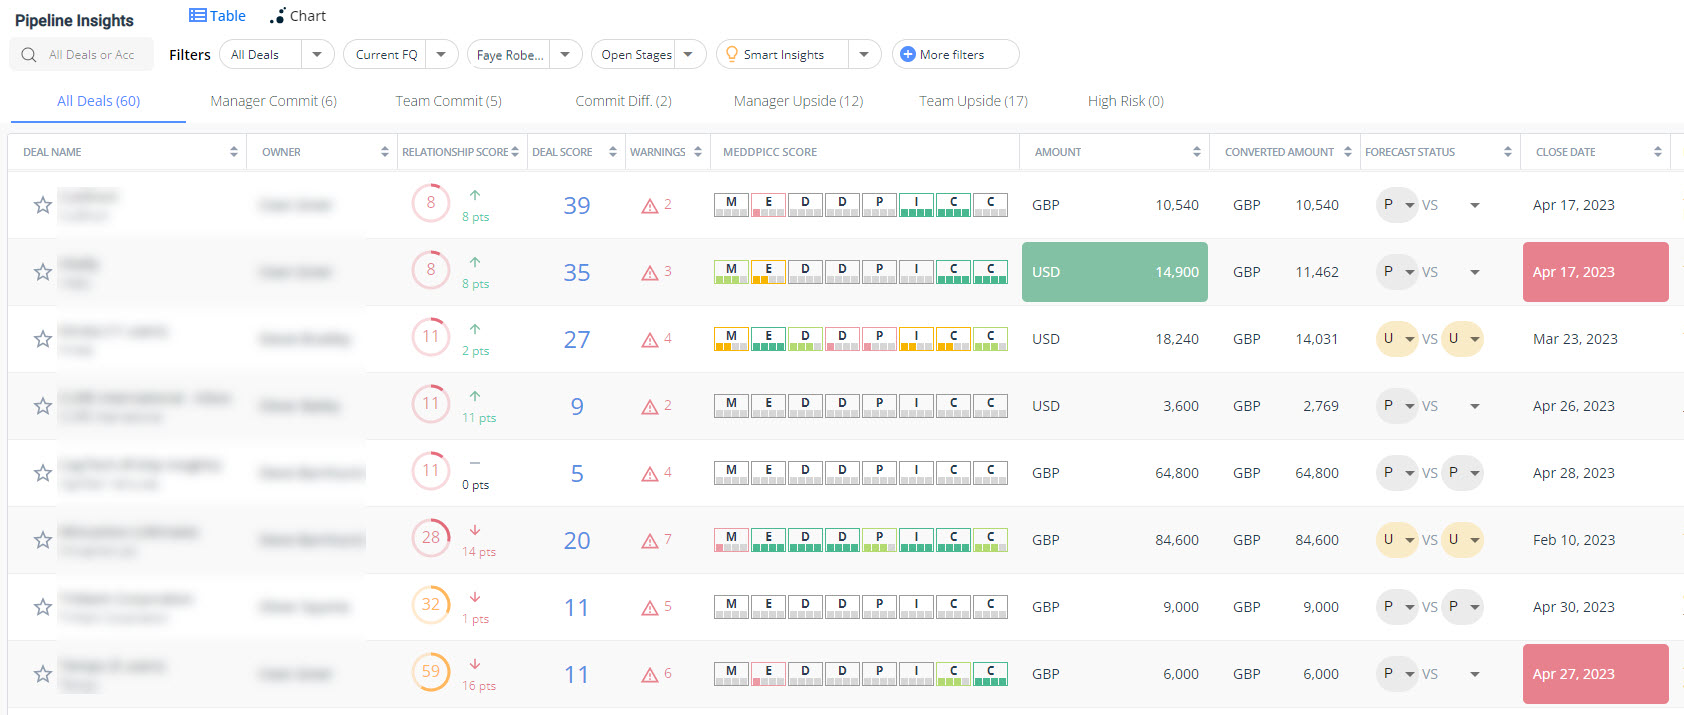
Task: Add More filters
Action: (x=955, y=54)
